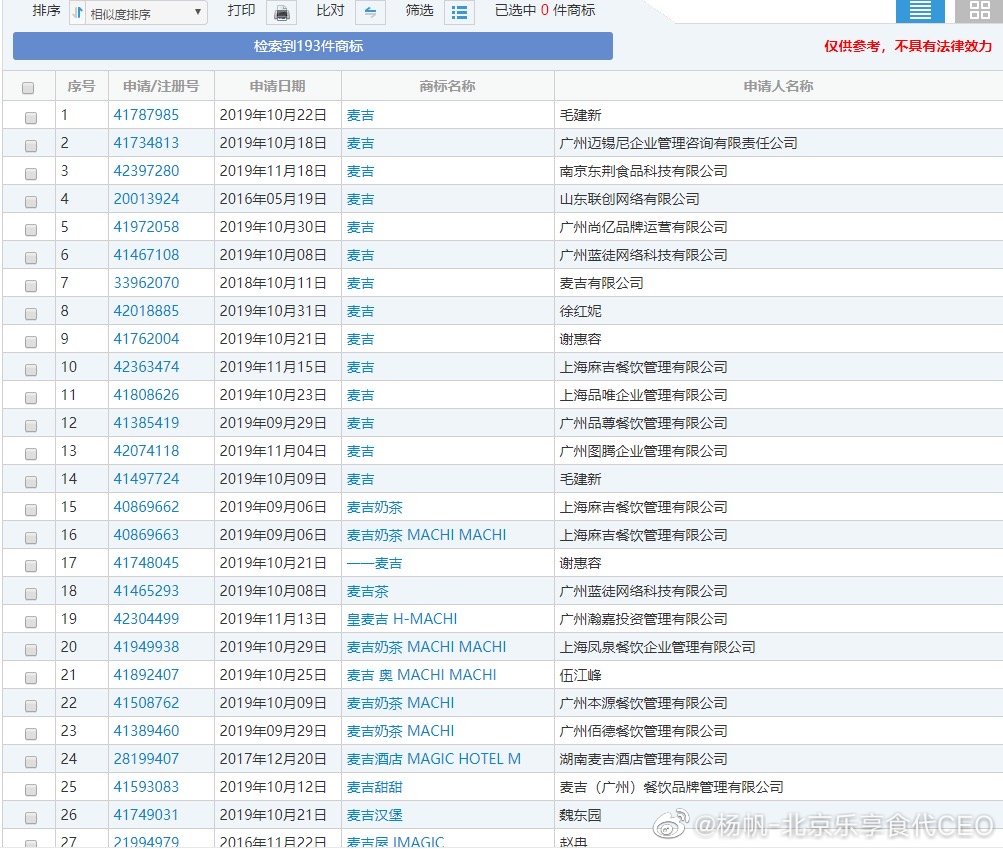Open the 麦吉汉堡 trademark details
Screen dimensions: 1003x849
pyautogui.click(x=375, y=815)
